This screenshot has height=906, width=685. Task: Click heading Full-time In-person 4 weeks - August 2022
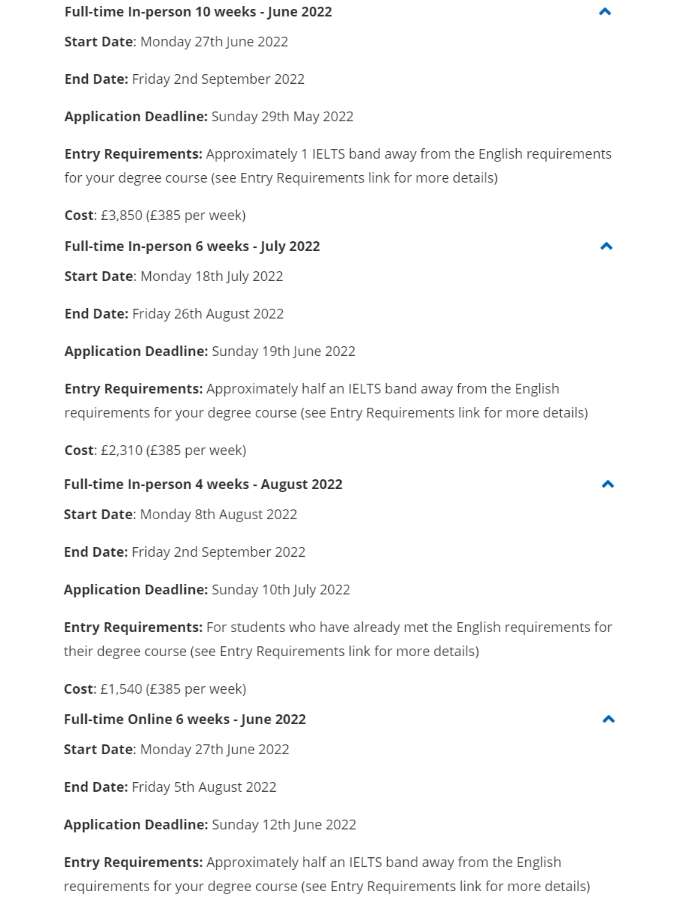203,484
